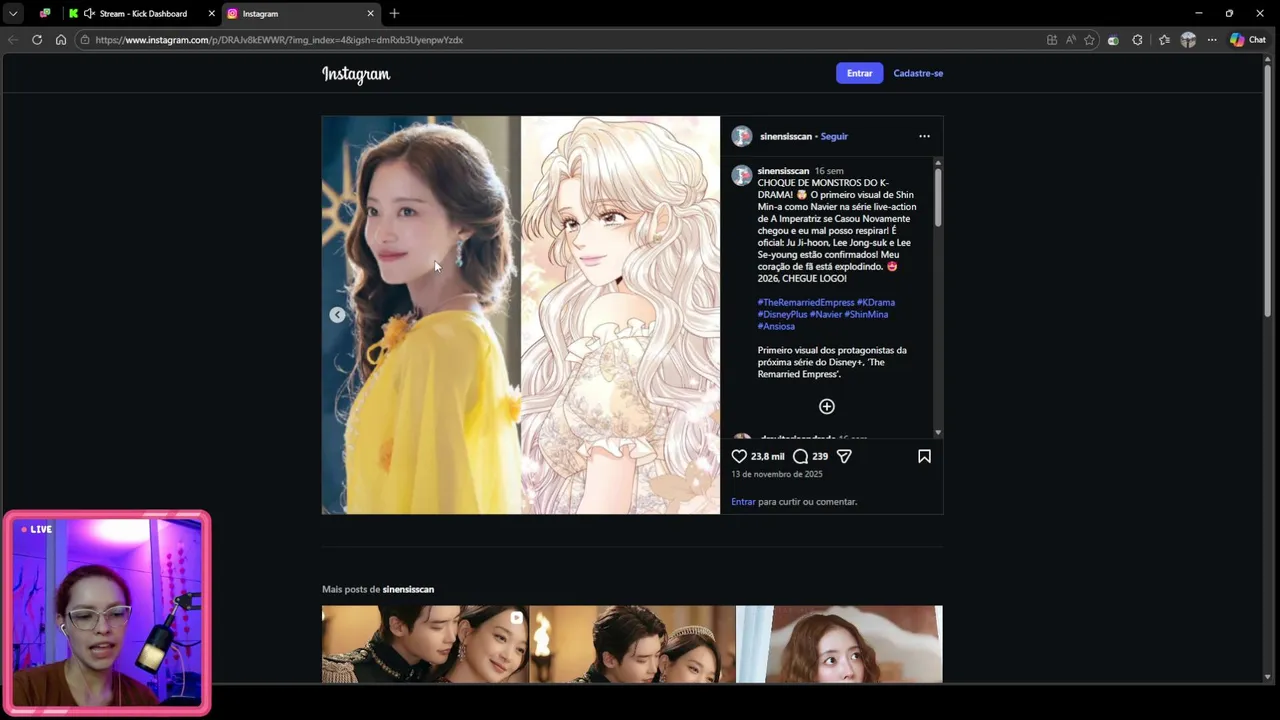Open sinensisscan avatar beside the caption

click(741, 176)
